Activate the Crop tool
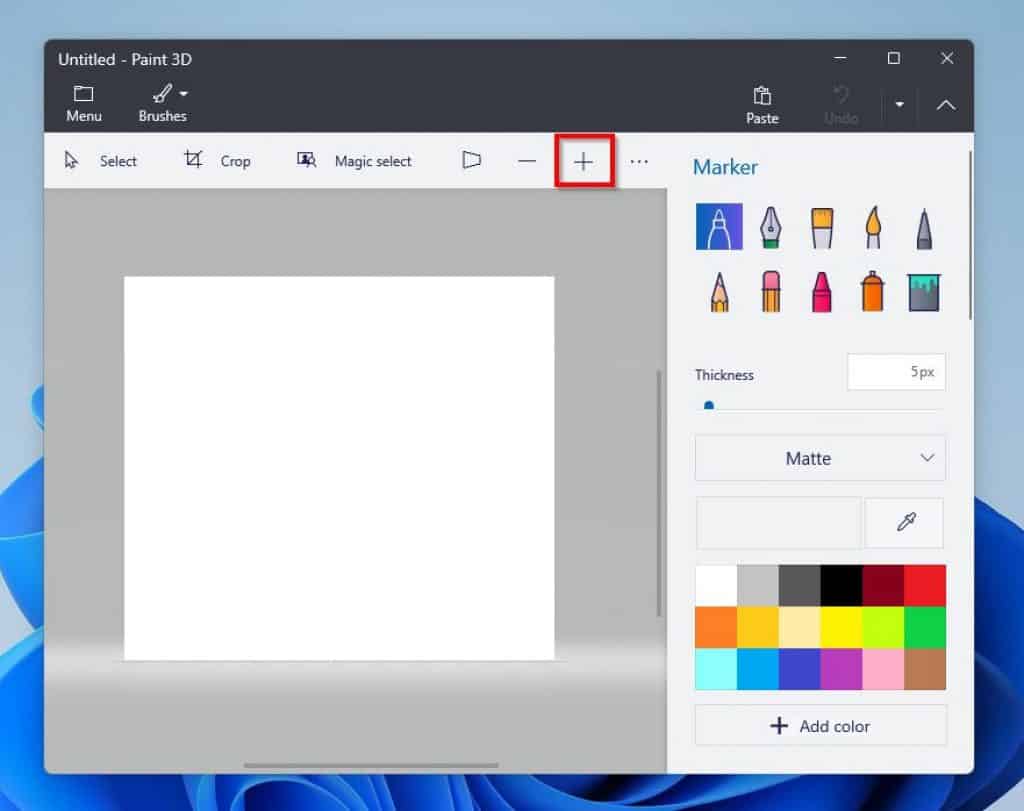 point(217,161)
